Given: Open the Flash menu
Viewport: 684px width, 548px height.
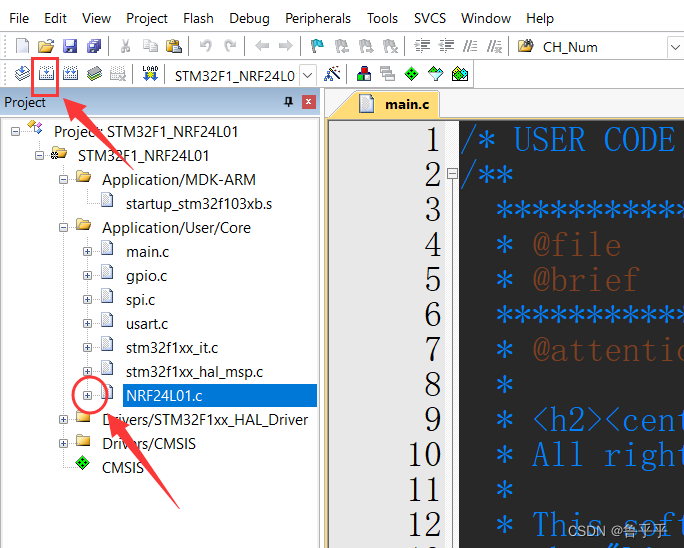Looking at the screenshot, I should point(198,18).
